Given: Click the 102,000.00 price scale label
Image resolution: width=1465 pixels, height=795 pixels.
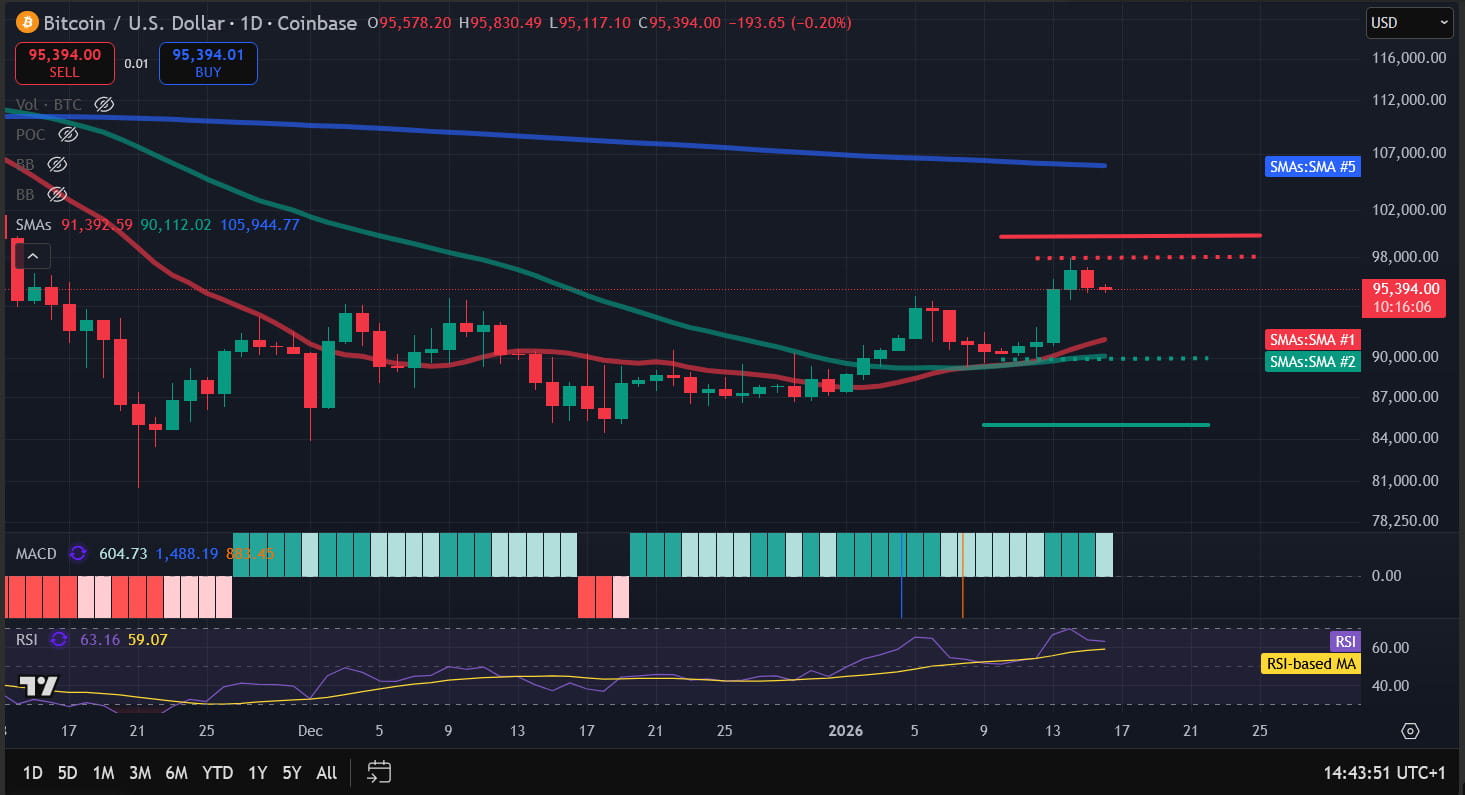Looking at the screenshot, I should coord(1408,210).
